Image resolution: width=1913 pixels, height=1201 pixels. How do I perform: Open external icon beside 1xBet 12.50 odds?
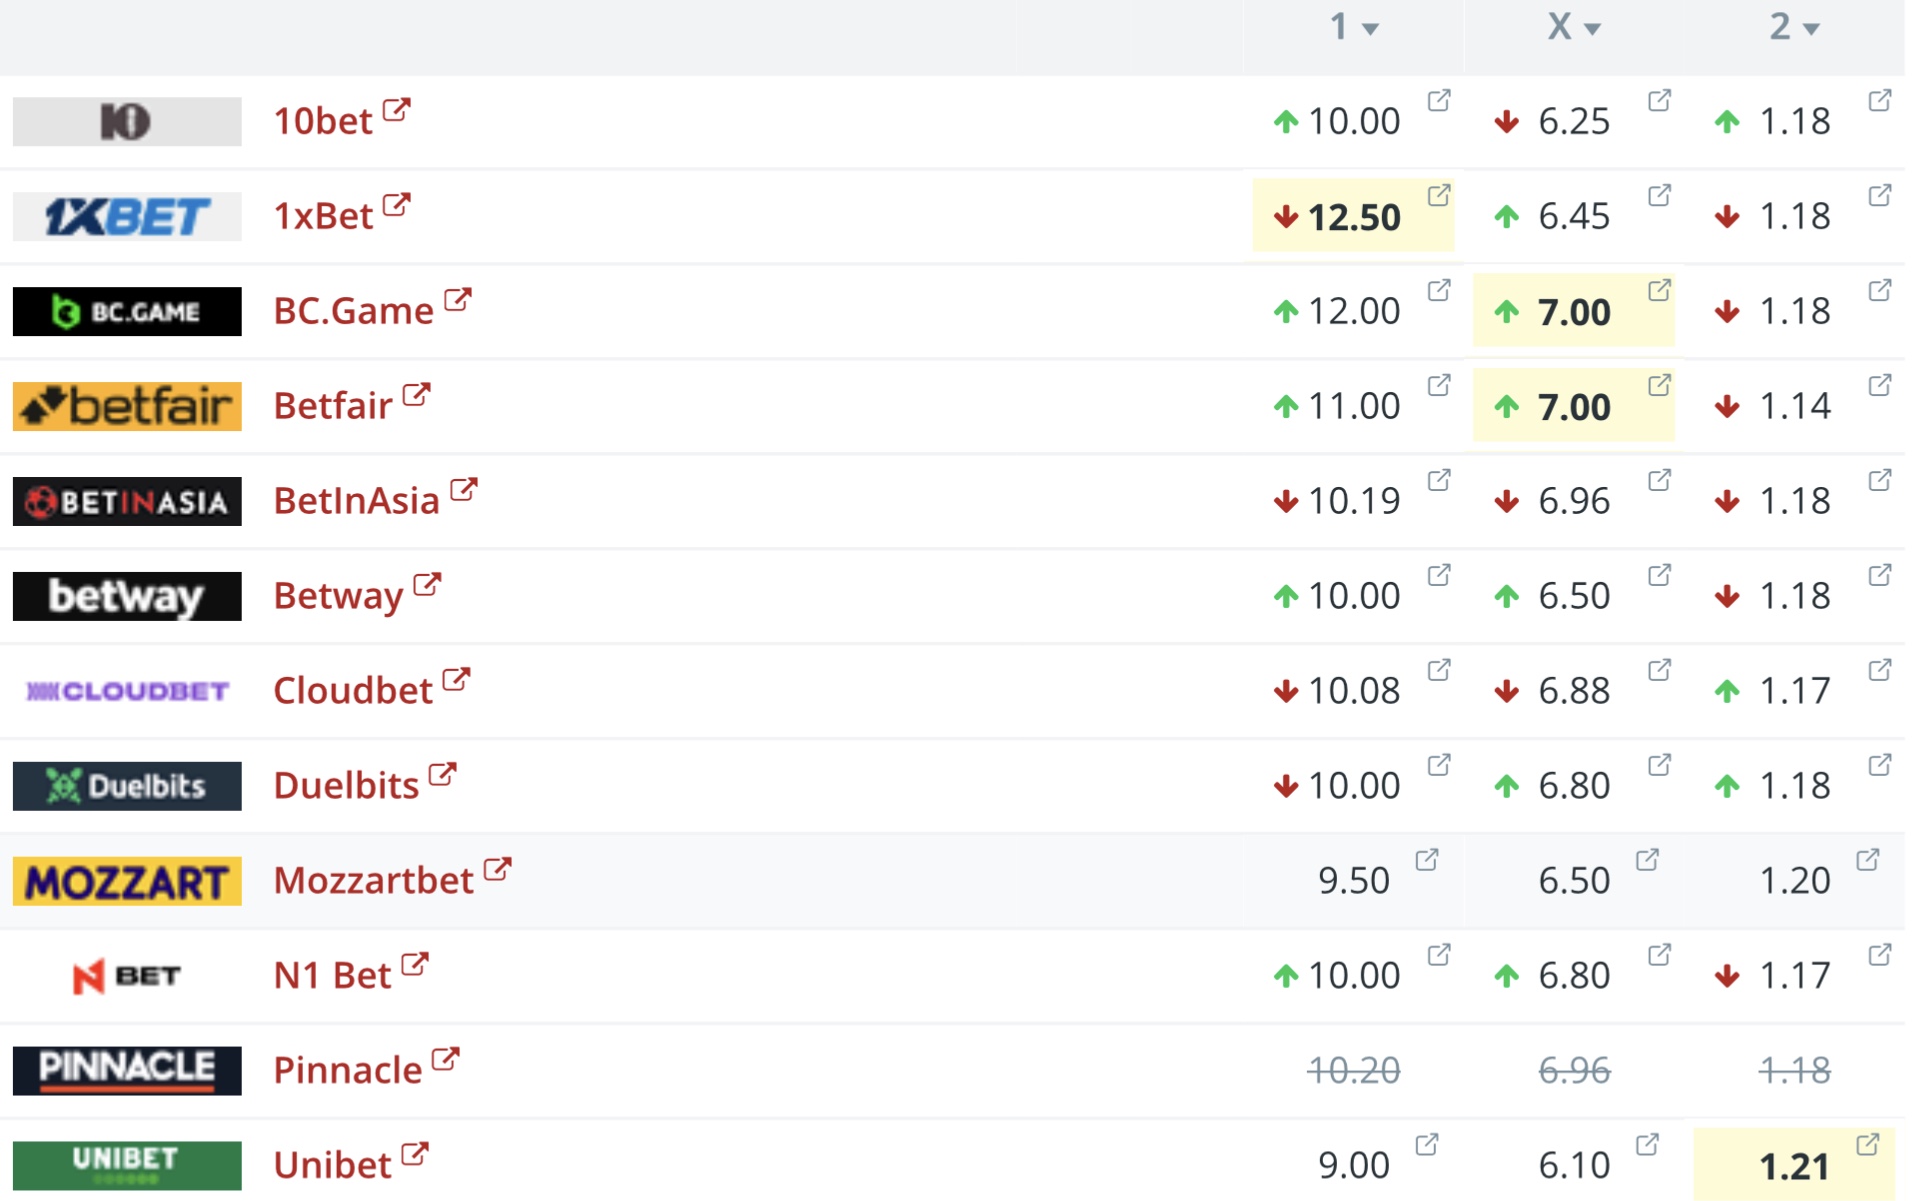[x=1438, y=195]
